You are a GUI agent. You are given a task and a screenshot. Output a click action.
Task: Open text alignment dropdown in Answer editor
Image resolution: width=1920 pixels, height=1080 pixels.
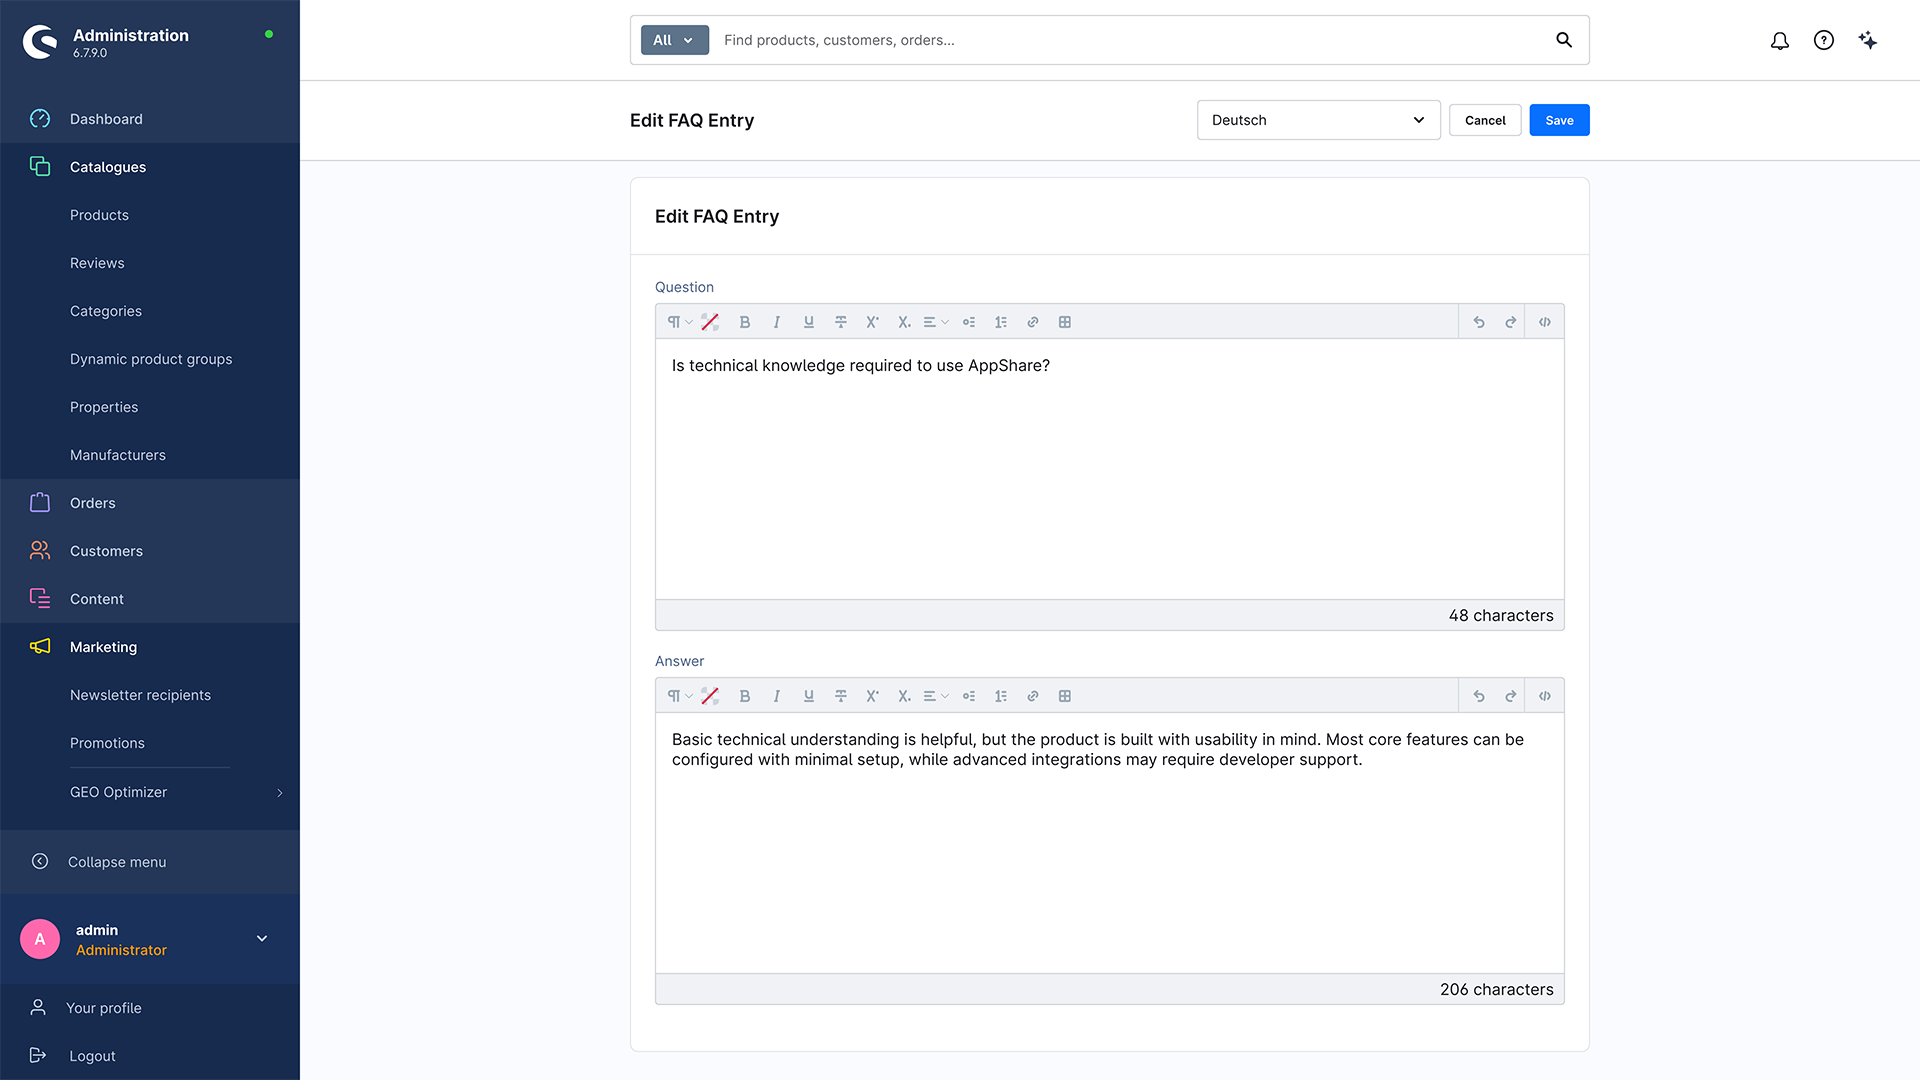tap(935, 696)
